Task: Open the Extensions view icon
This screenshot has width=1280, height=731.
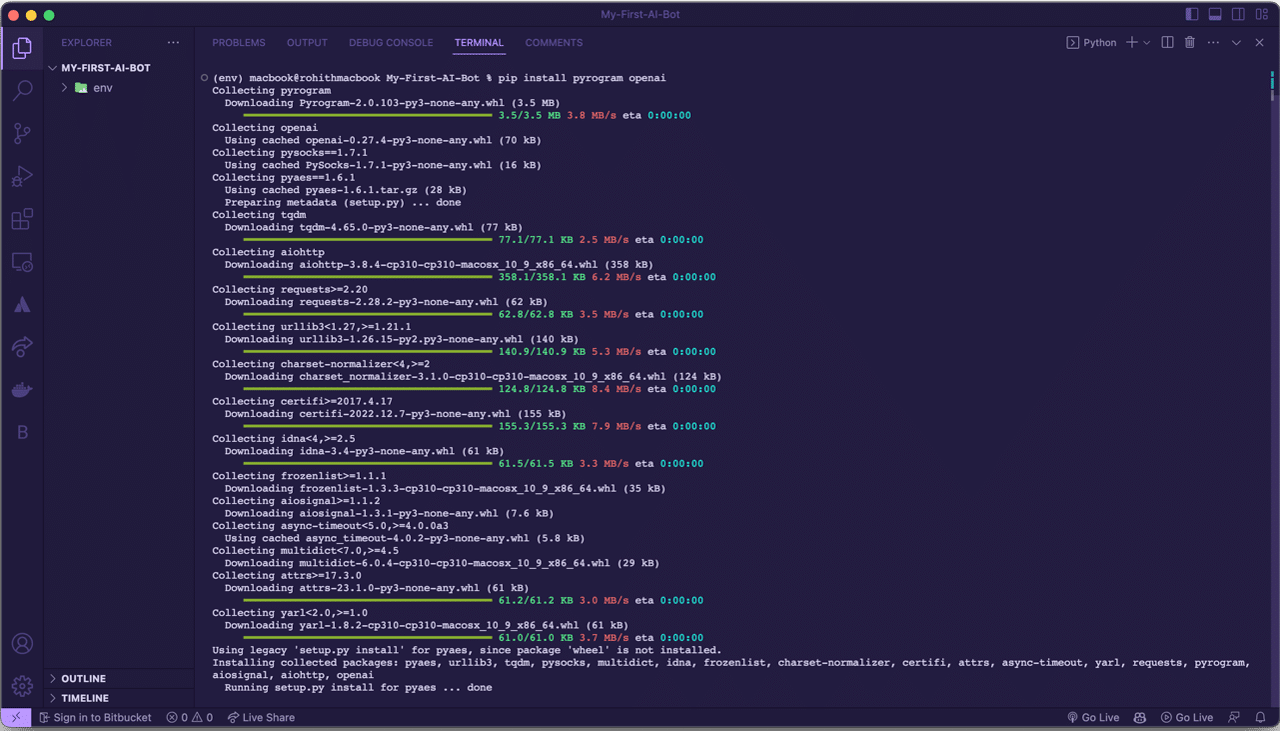Action: [22, 219]
